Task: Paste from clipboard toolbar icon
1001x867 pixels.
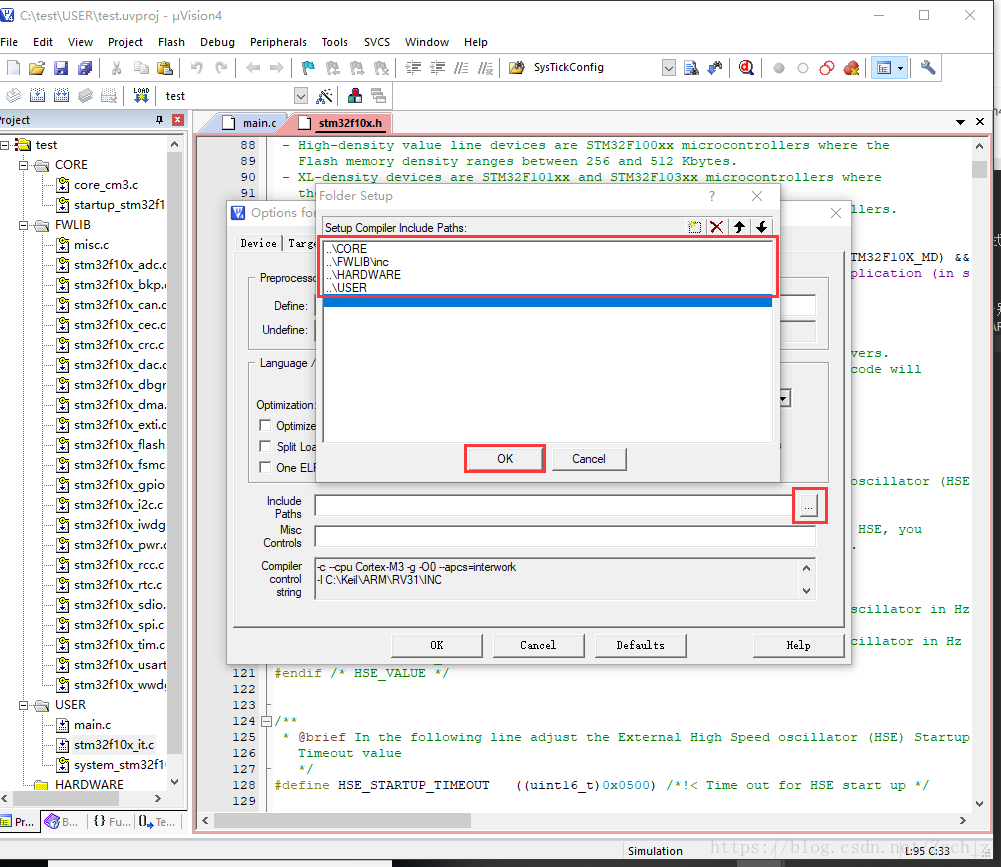Action: (x=165, y=68)
